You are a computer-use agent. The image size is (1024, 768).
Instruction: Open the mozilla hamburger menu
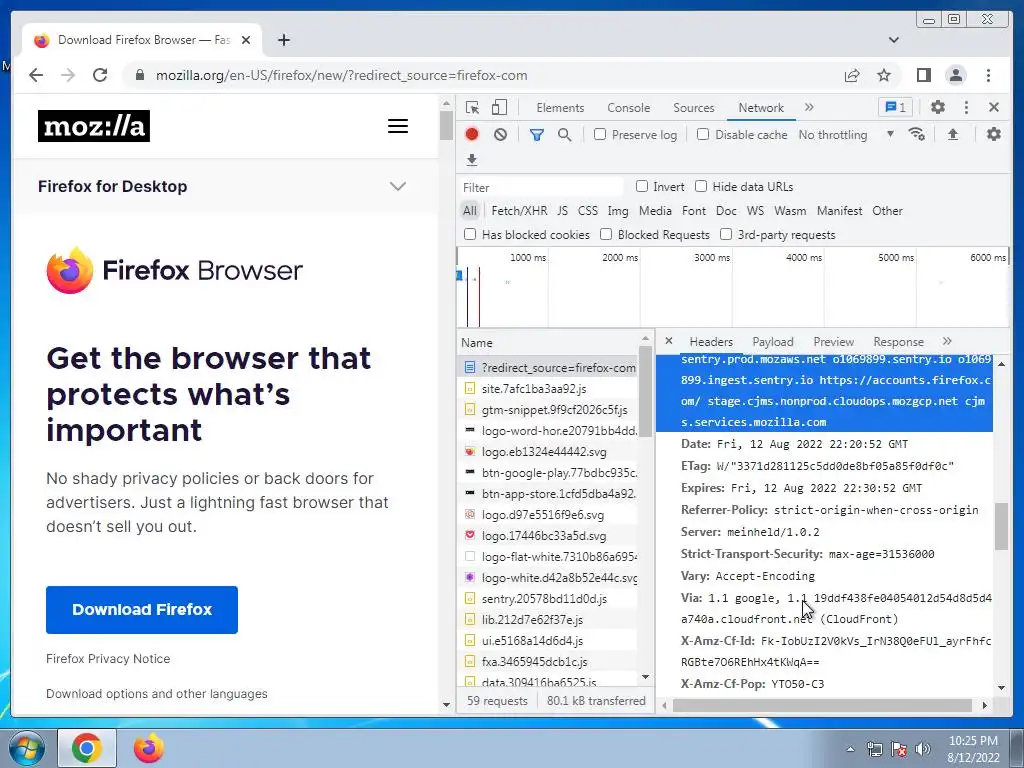point(398,126)
